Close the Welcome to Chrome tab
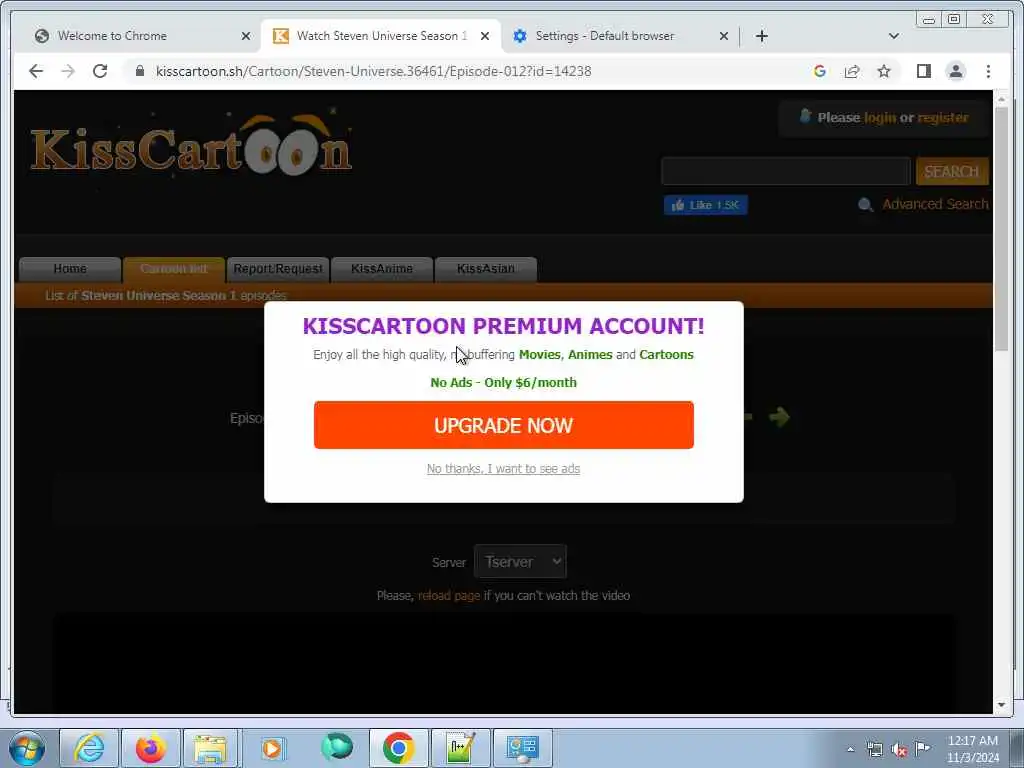The height and width of the screenshot is (768, 1024). [x=246, y=36]
